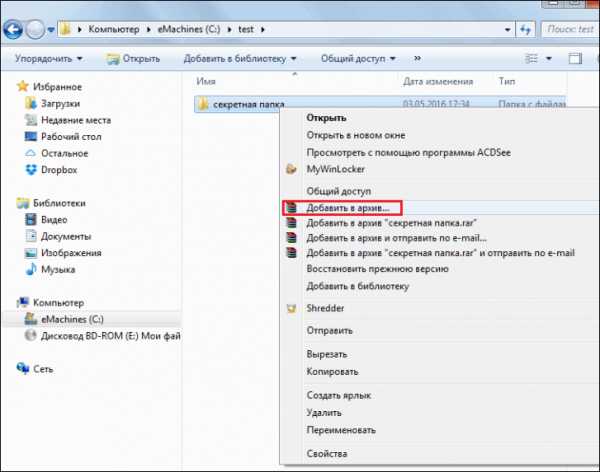Click the Открыть toolbar button
Screen dimensions: 600x472
click(x=133, y=59)
